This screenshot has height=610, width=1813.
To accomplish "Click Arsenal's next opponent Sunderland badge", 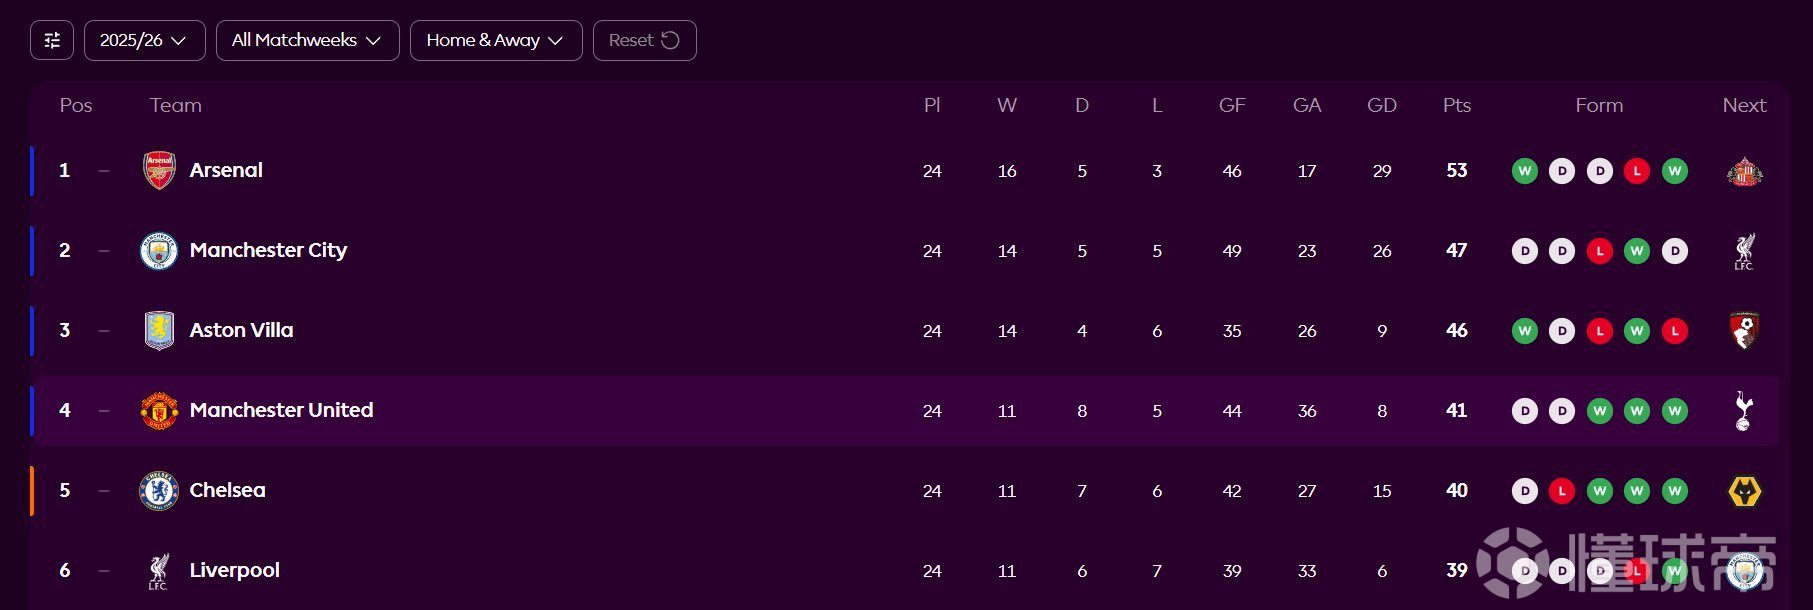I will 1744,171.
